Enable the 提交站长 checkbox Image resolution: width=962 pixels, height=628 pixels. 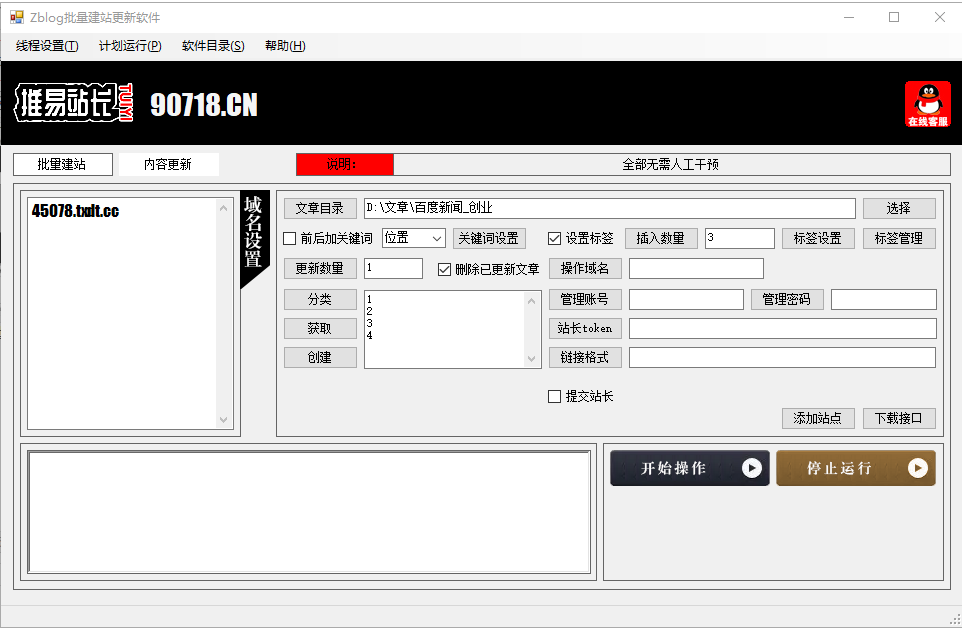(555, 397)
